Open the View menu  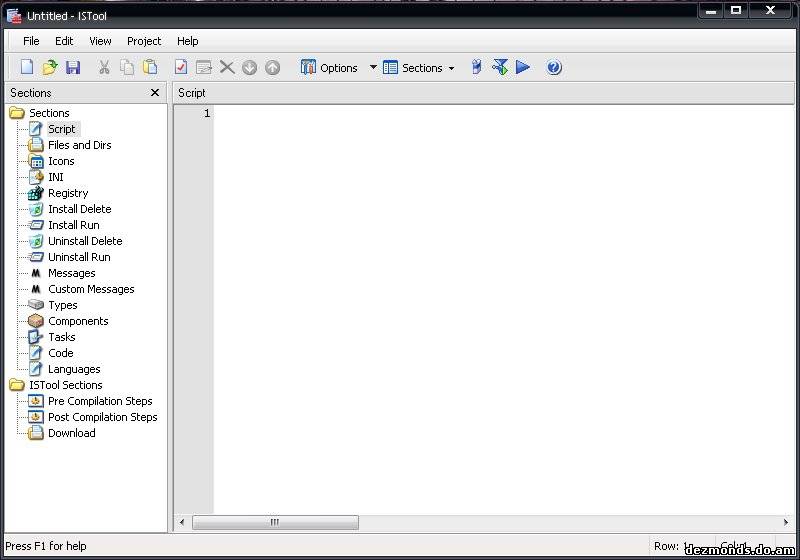pos(100,41)
